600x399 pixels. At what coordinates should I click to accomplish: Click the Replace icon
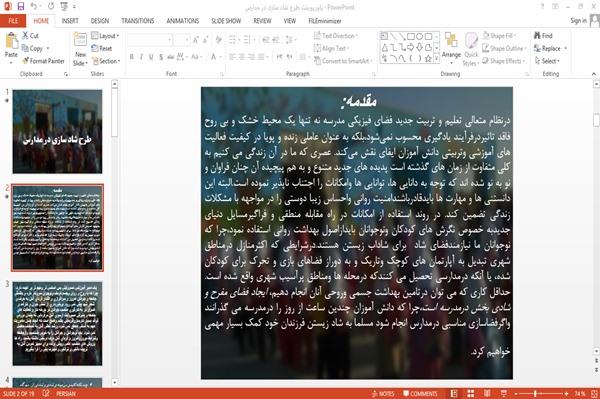coord(537,49)
